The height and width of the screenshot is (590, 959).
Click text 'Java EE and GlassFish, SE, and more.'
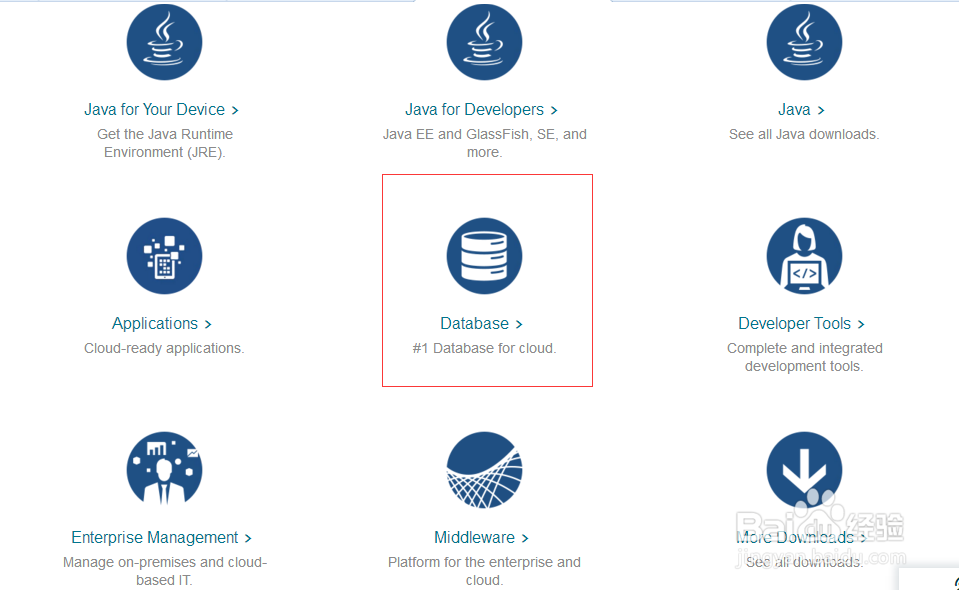484,143
